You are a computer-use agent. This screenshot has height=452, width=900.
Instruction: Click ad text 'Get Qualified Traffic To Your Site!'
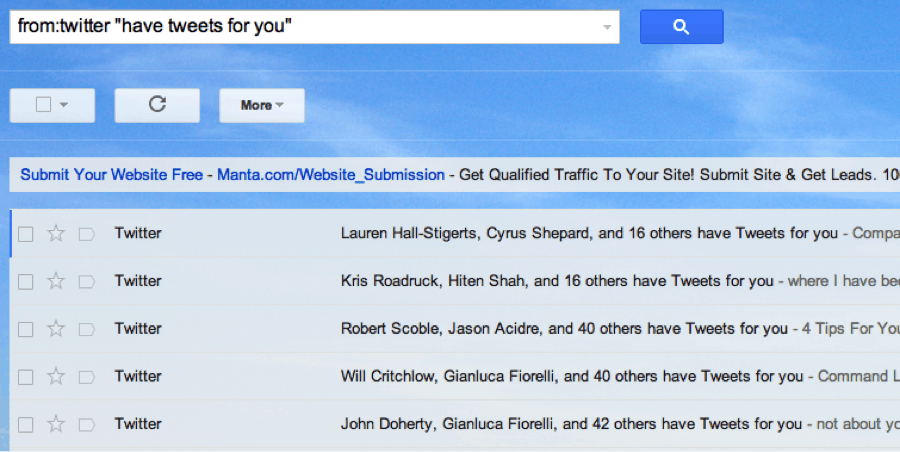click(577, 175)
